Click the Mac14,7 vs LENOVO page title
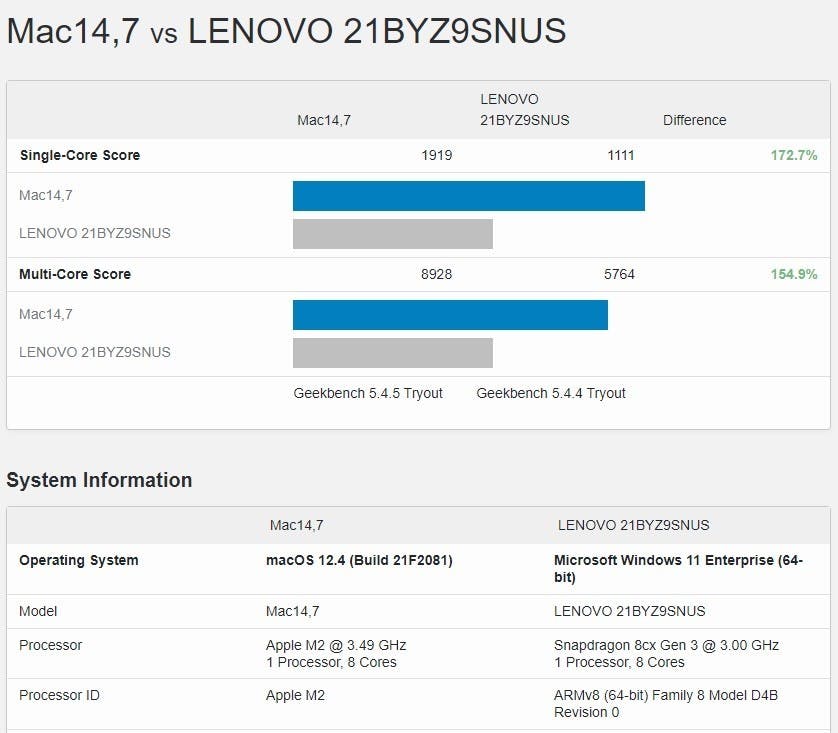 (x=286, y=31)
